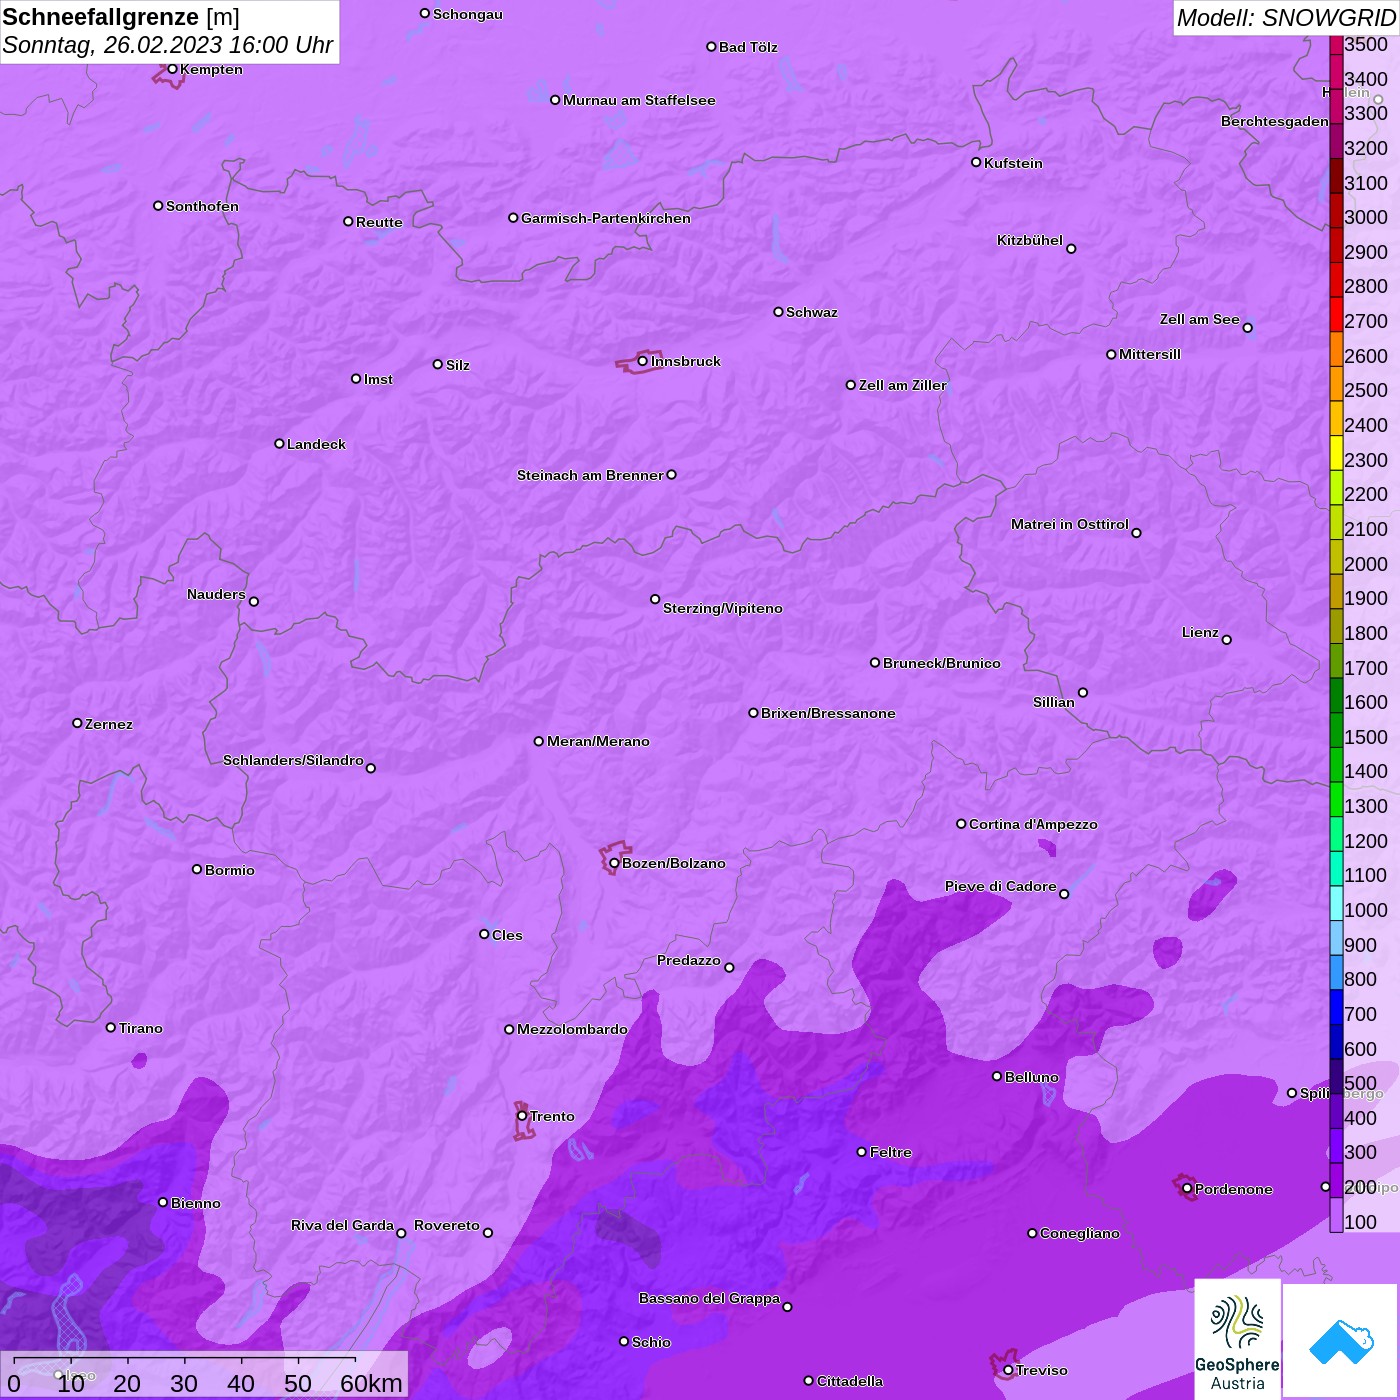Viewport: 1400px width, 1400px height.
Task: Click the Bienno location dot
Action: [163, 1202]
